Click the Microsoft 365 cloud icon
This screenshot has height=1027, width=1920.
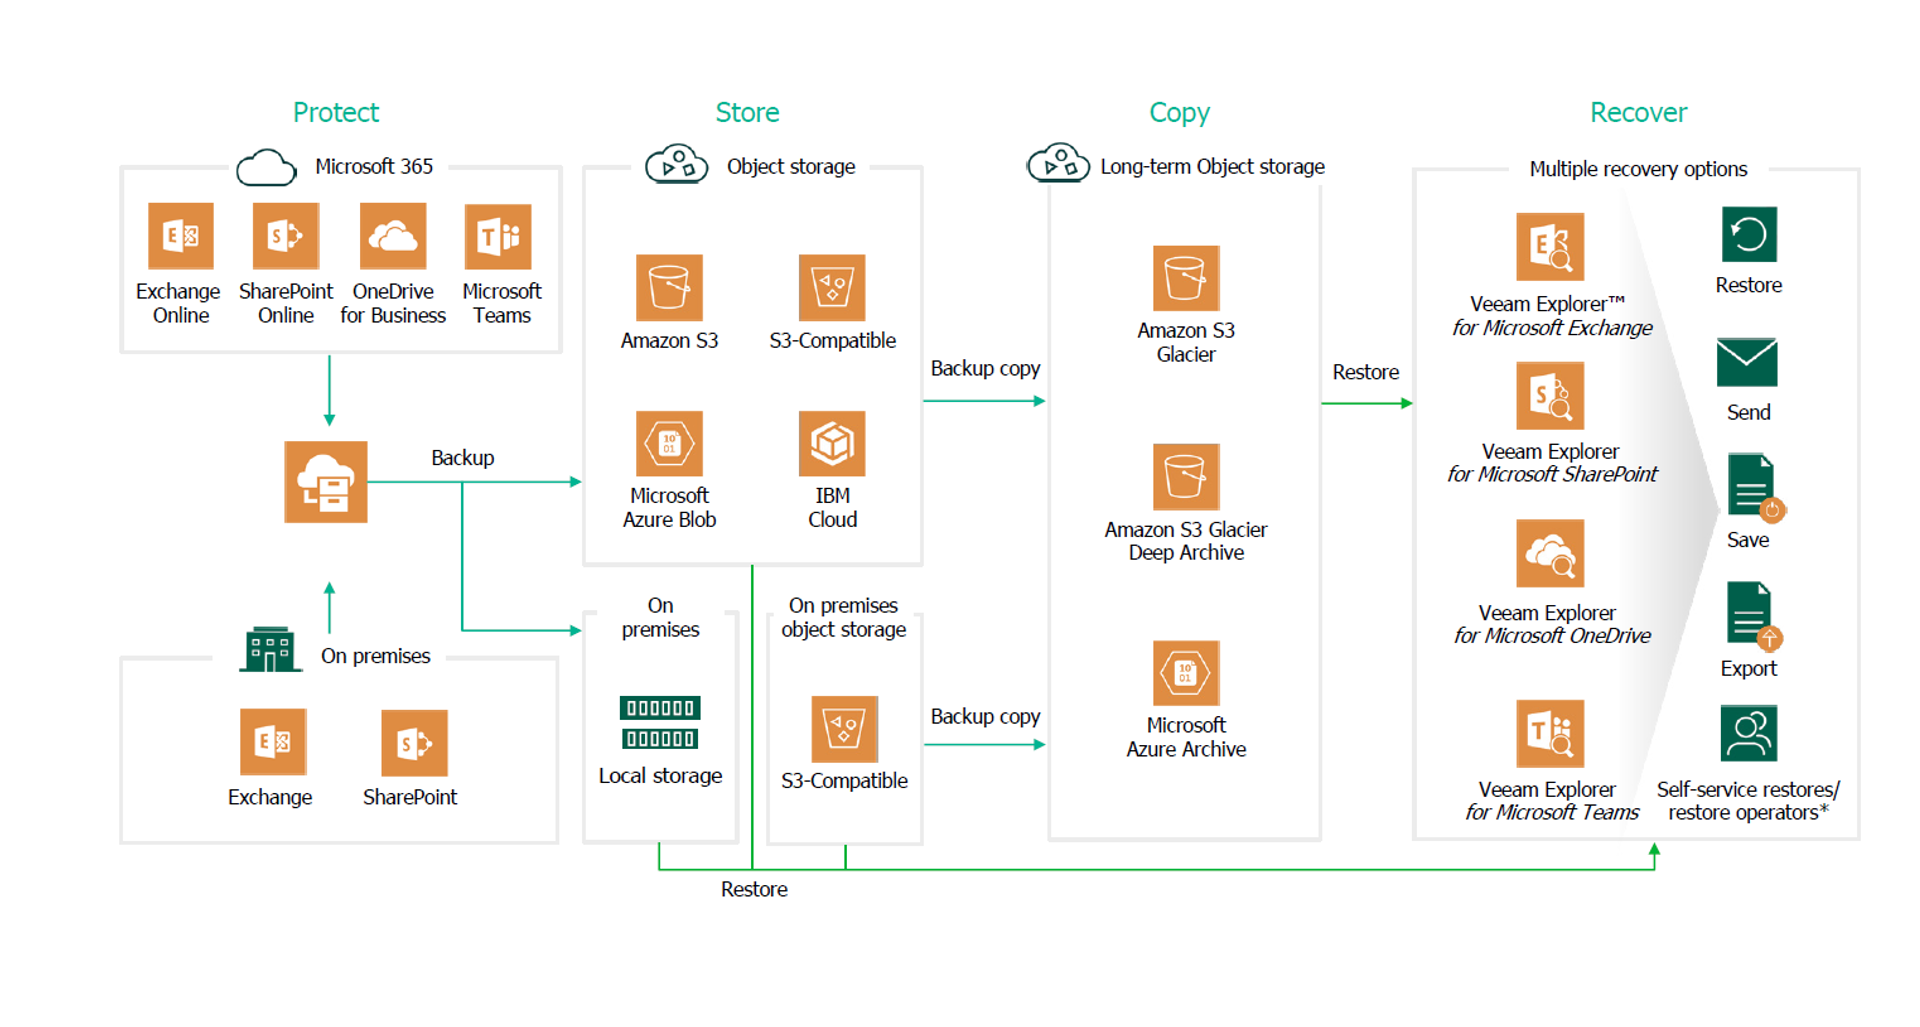pyautogui.click(x=266, y=167)
